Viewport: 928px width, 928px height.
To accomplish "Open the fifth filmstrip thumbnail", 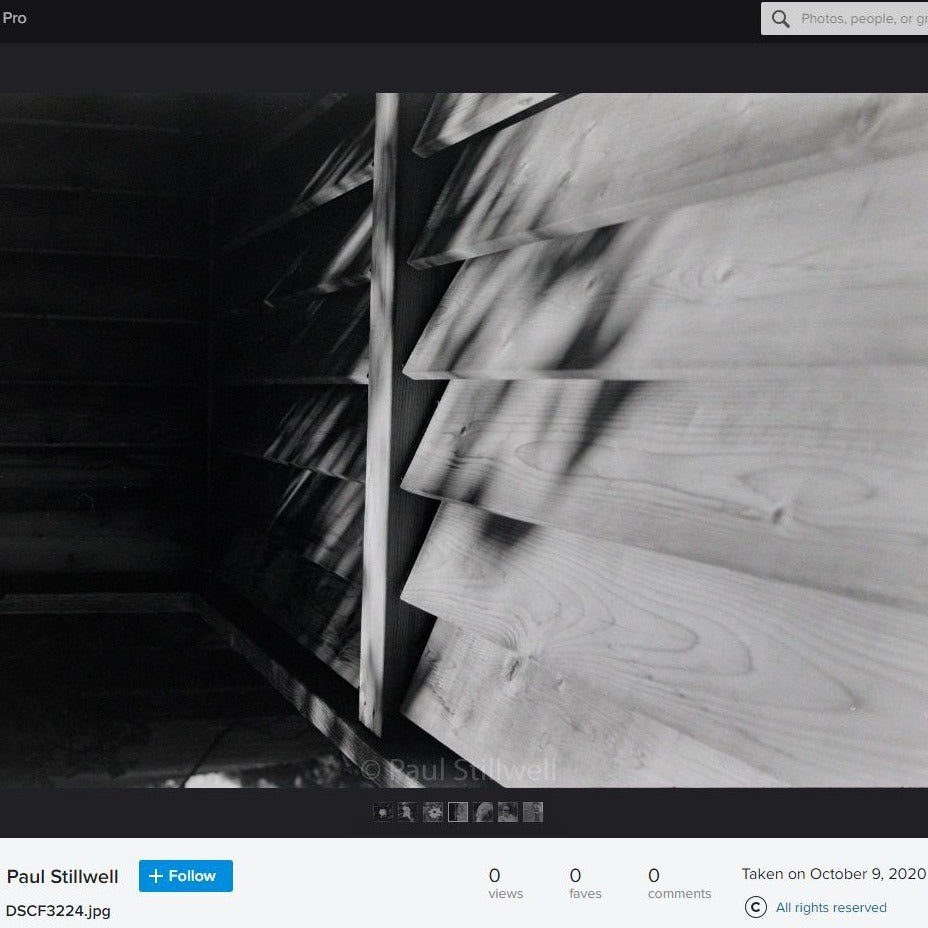I will (x=483, y=812).
